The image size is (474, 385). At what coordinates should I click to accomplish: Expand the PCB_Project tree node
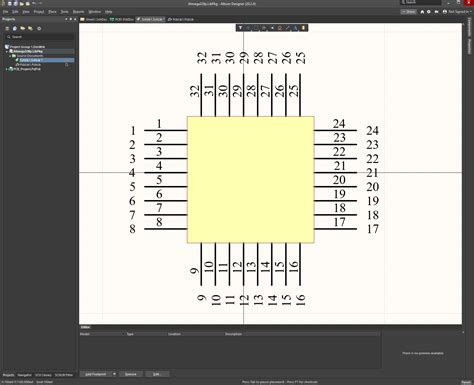point(7,69)
